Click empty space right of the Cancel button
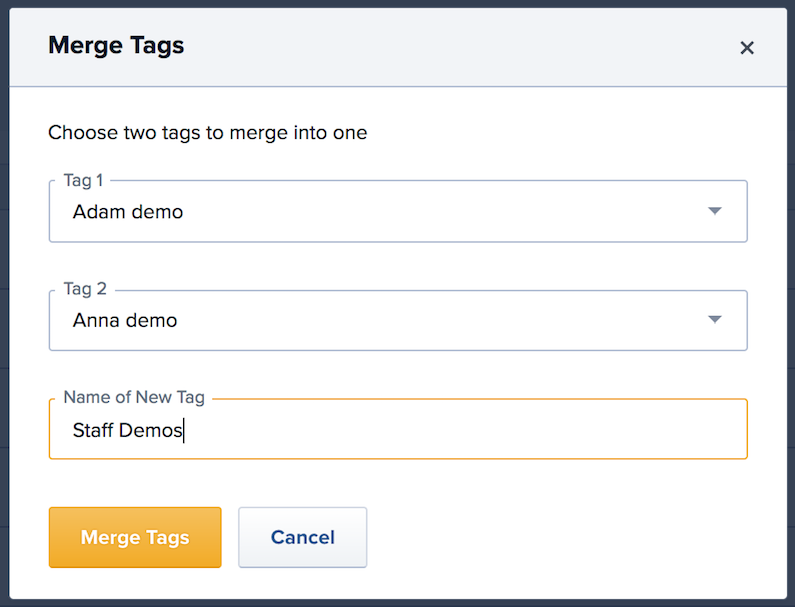Image resolution: width=795 pixels, height=607 pixels. (x=560, y=537)
